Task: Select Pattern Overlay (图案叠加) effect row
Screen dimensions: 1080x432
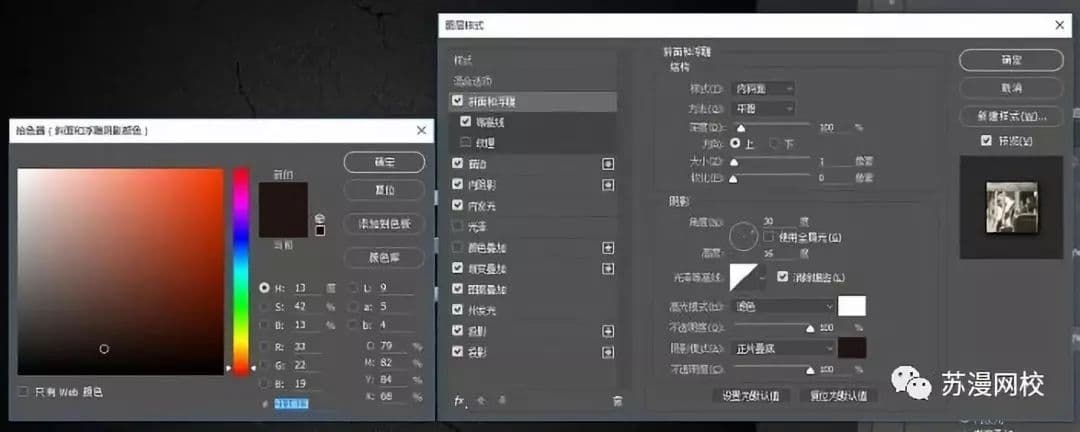Action: coord(532,289)
